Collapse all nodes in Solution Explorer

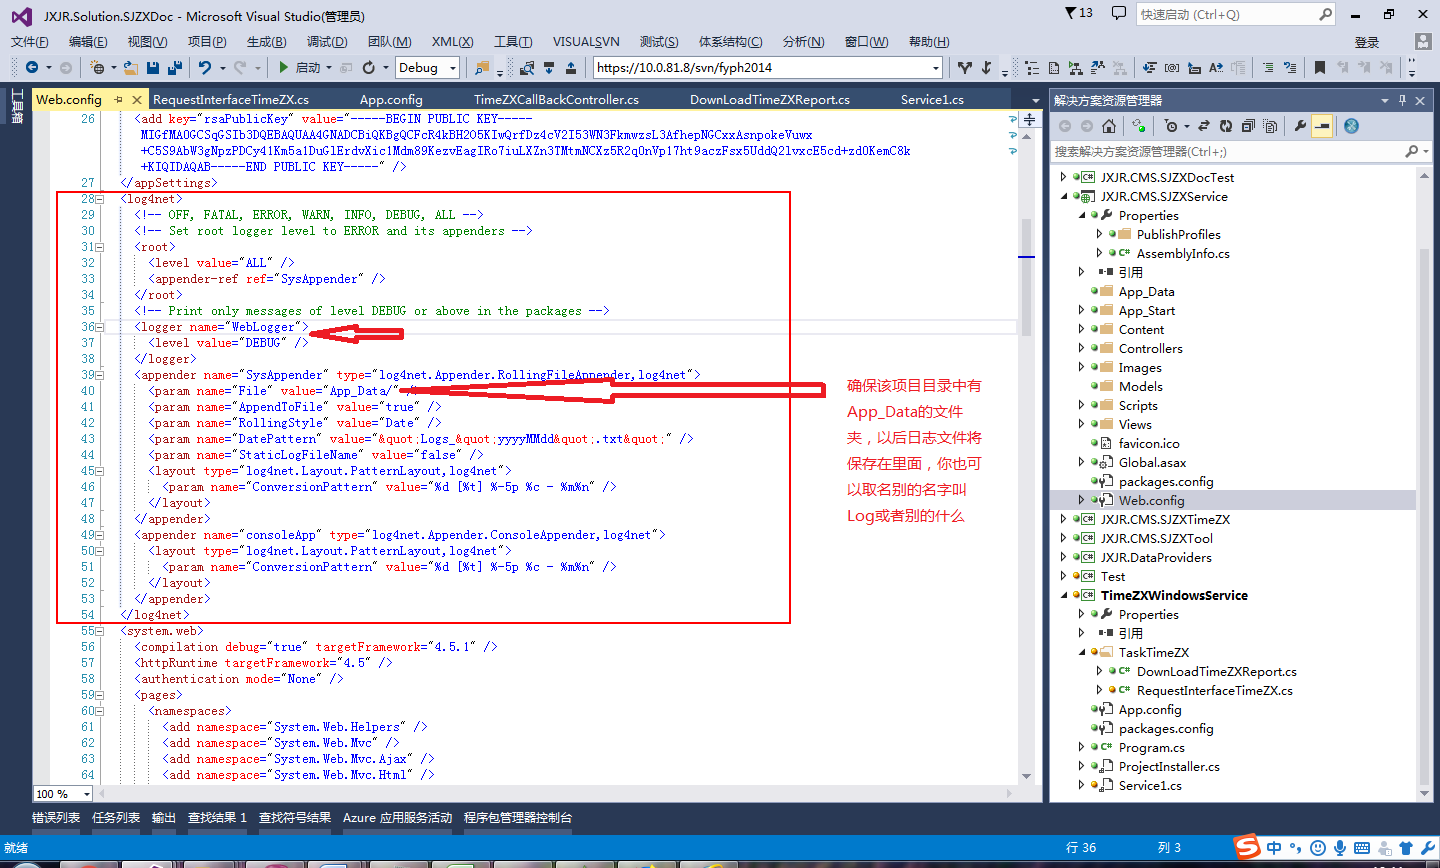1249,127
